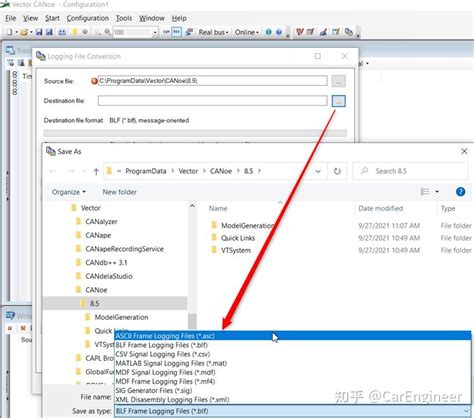Click the open folder toolbar icon
Screen dimensions: 474x418
click(24, 32)
